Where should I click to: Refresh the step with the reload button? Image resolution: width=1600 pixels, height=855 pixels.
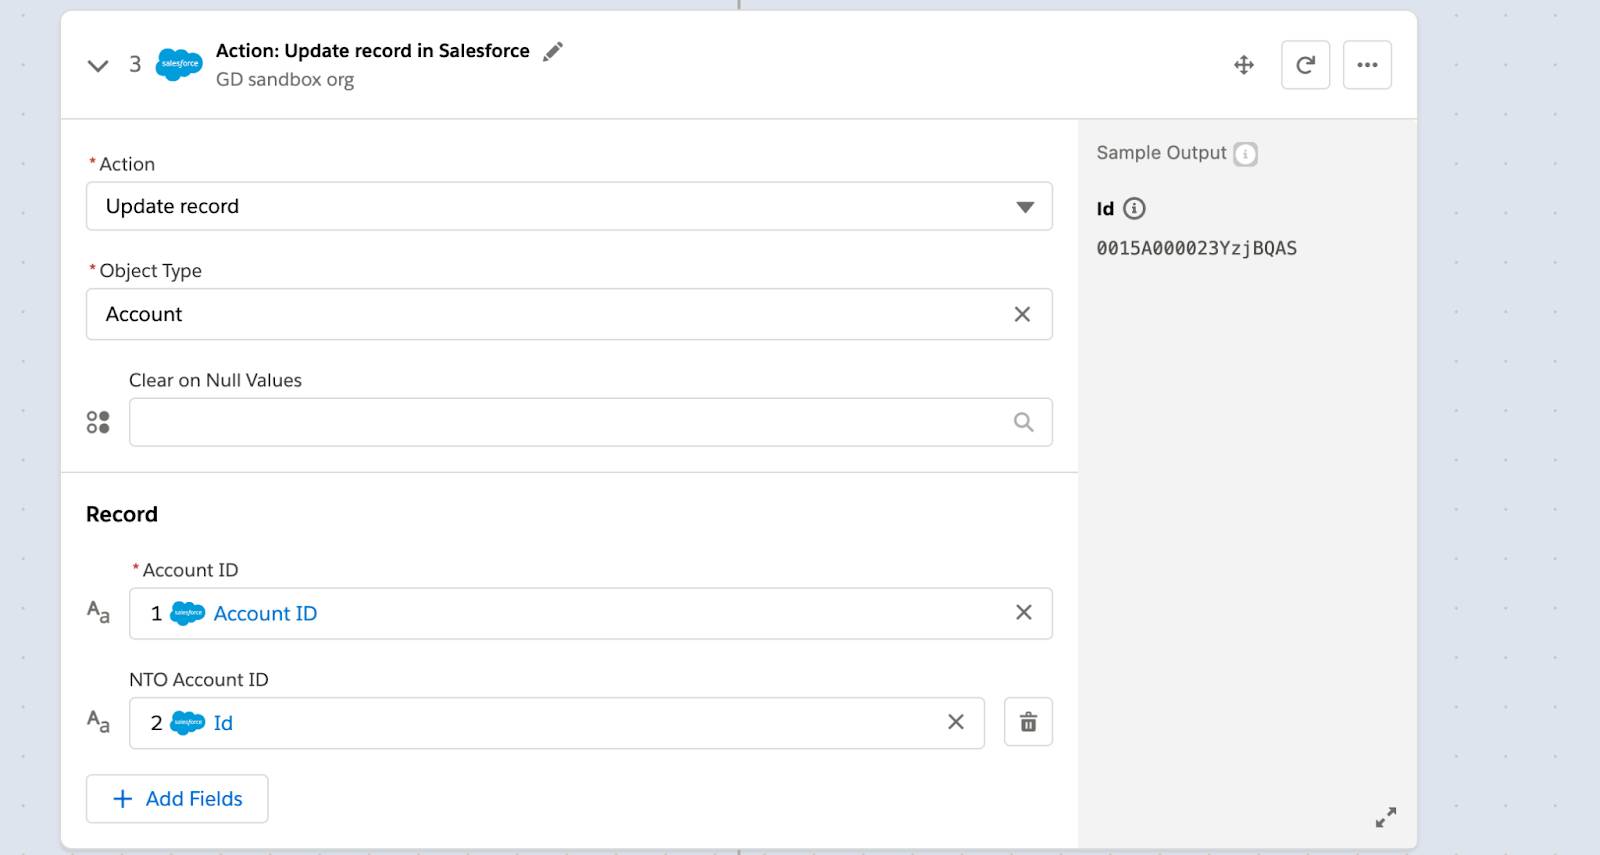click(1305, 65)
